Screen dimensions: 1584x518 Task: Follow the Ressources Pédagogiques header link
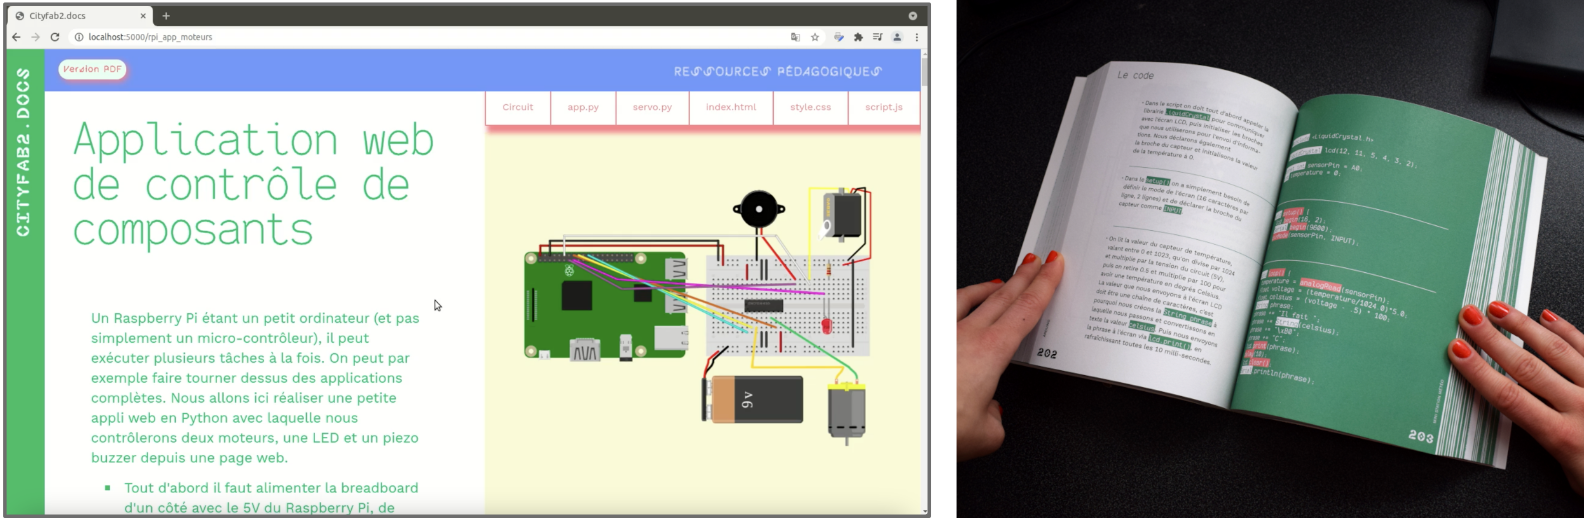(777, 71)
